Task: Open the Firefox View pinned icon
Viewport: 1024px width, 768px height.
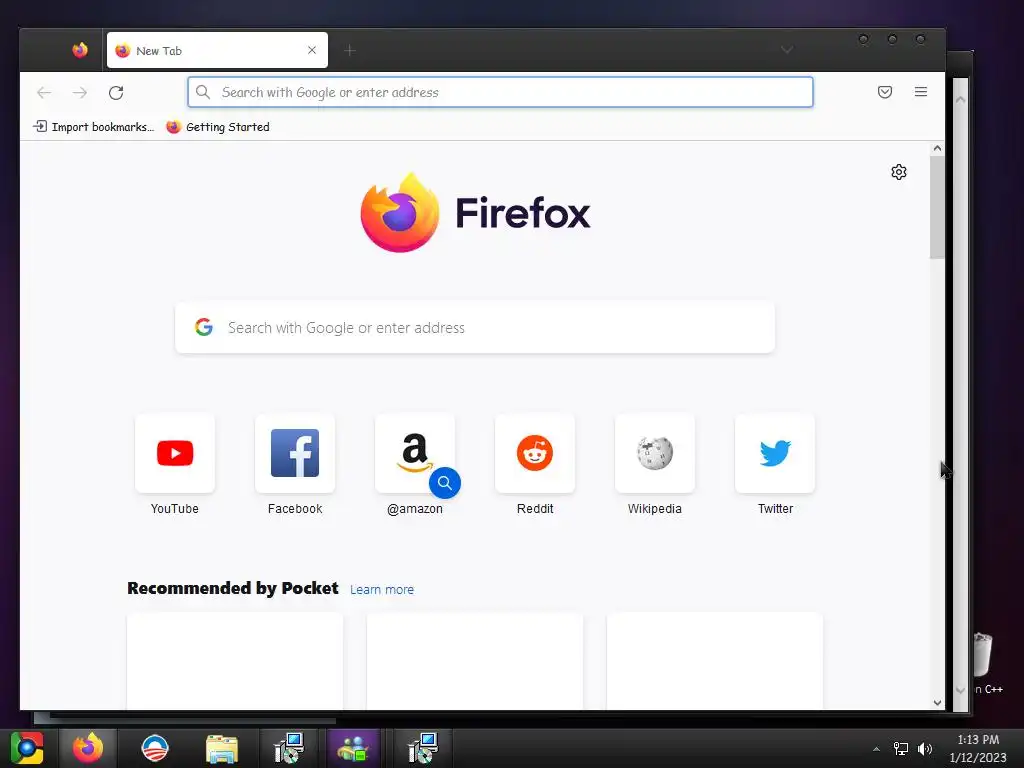Action: click(x=80, y=50)
